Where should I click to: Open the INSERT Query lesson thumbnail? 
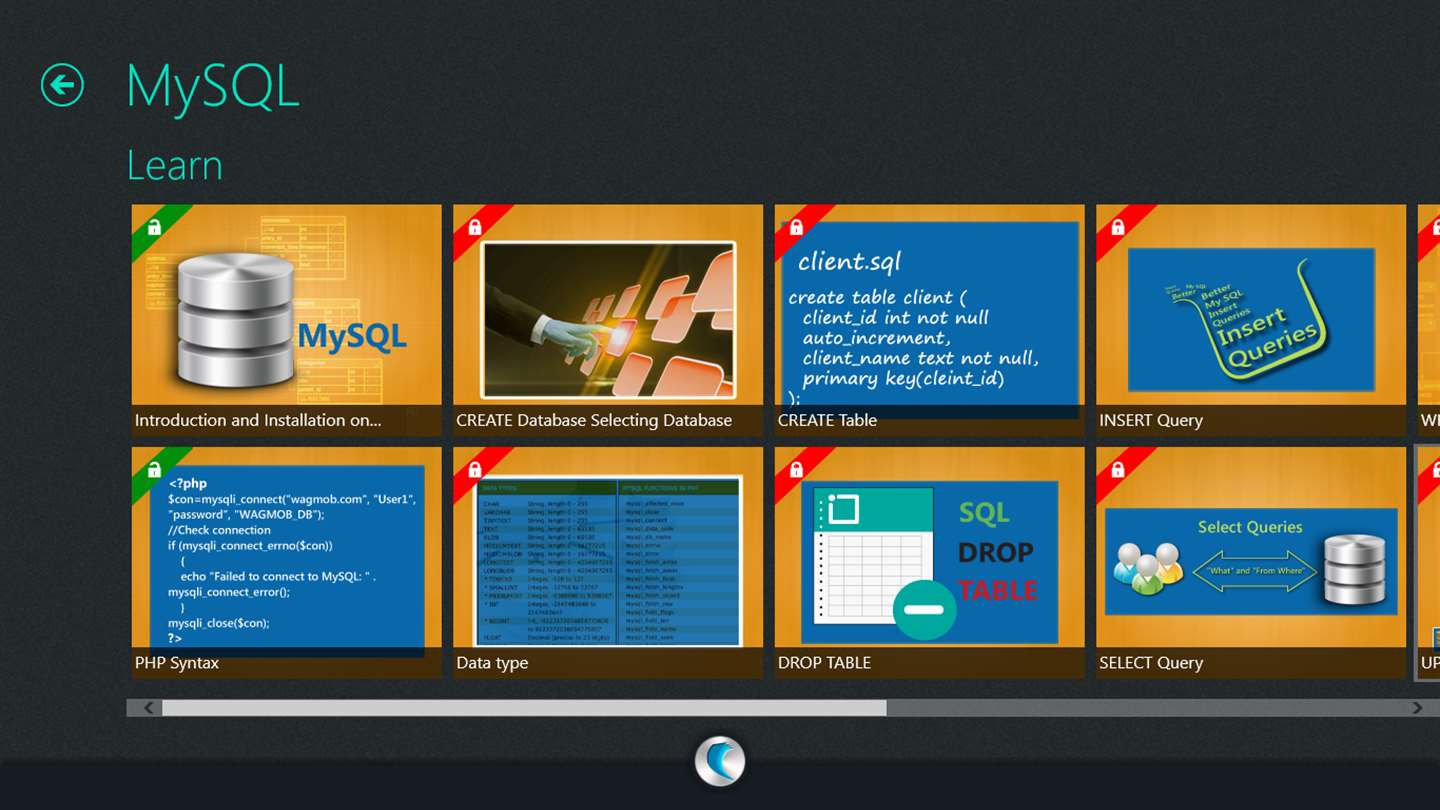tap(1251, 320)
